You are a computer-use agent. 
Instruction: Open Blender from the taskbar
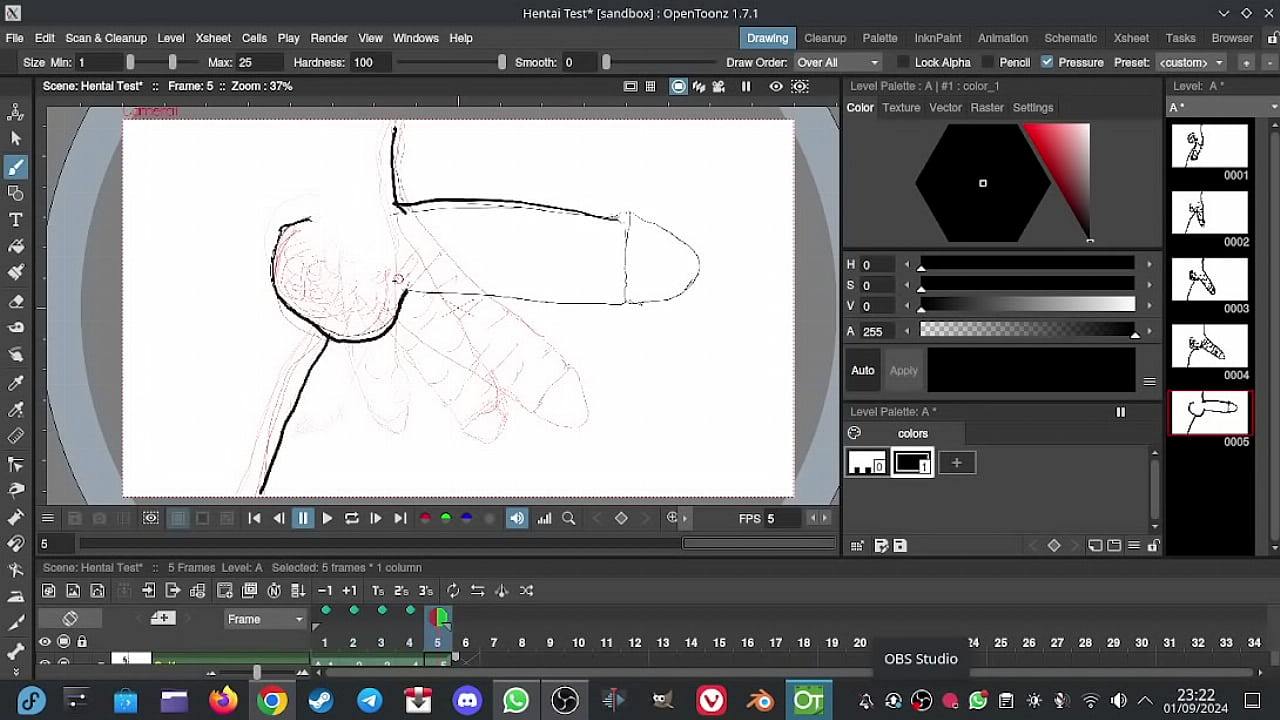tap(759, 700)
